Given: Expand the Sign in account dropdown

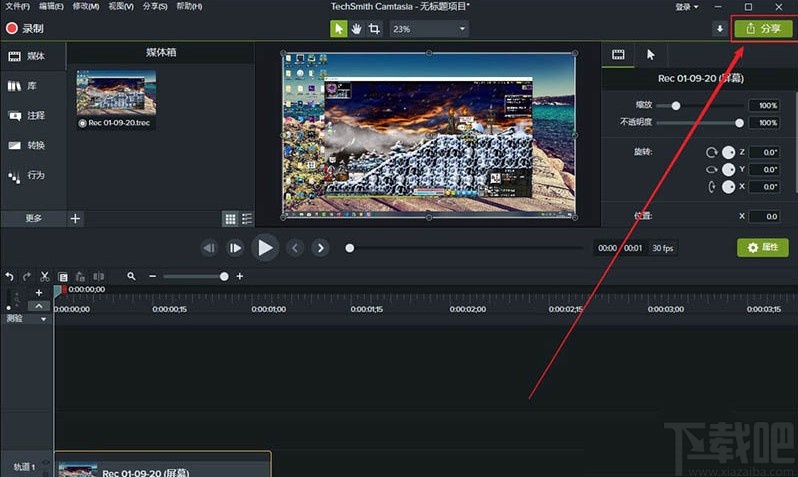Looking at the screenshot, I should point(687,7).
